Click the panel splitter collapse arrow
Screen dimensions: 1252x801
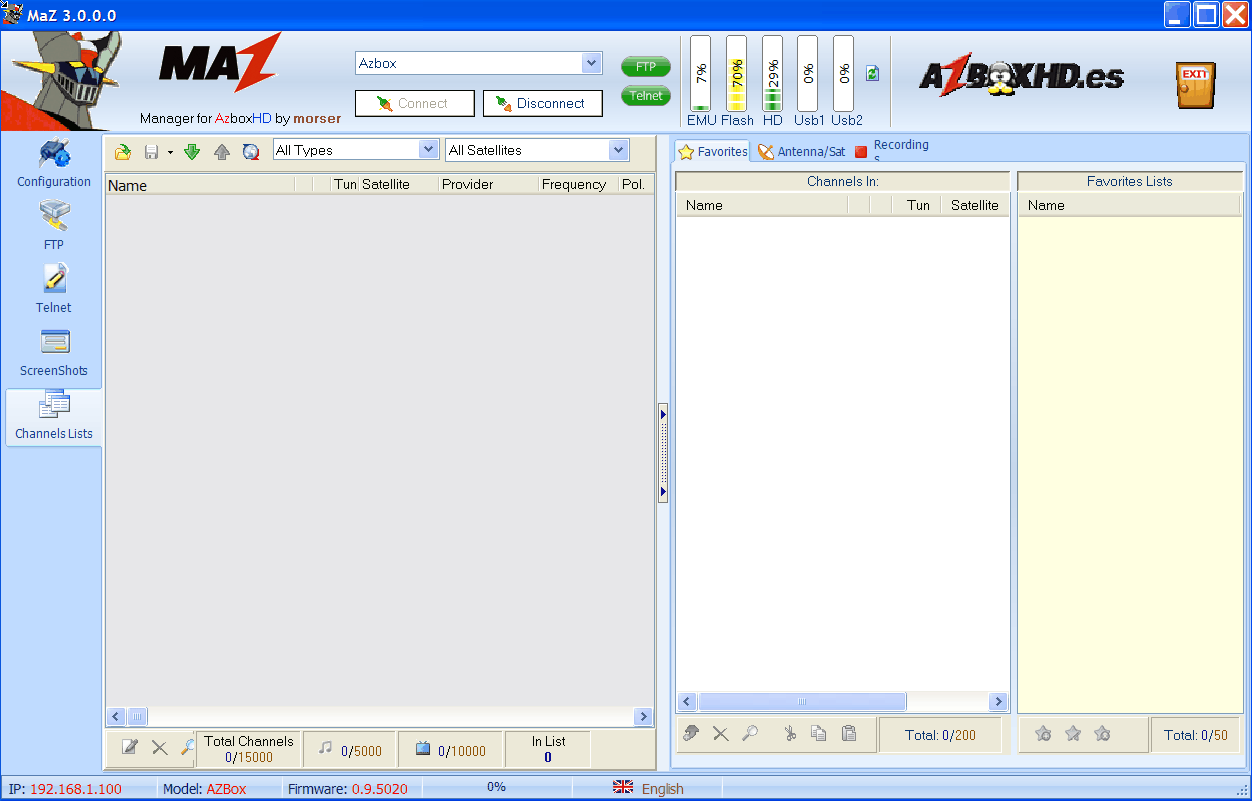click(x=663, y=413)
